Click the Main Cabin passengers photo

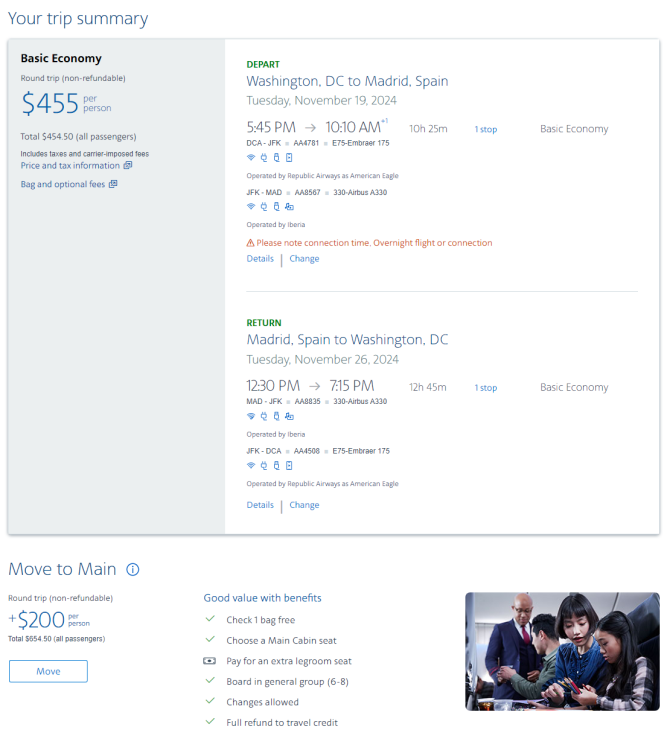pyautogui.click(x=562, y=651)
